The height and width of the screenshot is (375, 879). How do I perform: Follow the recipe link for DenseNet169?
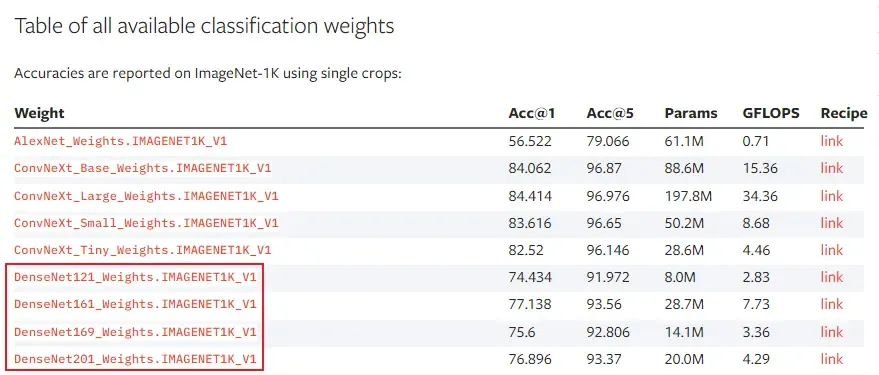(x=831, y=332)
